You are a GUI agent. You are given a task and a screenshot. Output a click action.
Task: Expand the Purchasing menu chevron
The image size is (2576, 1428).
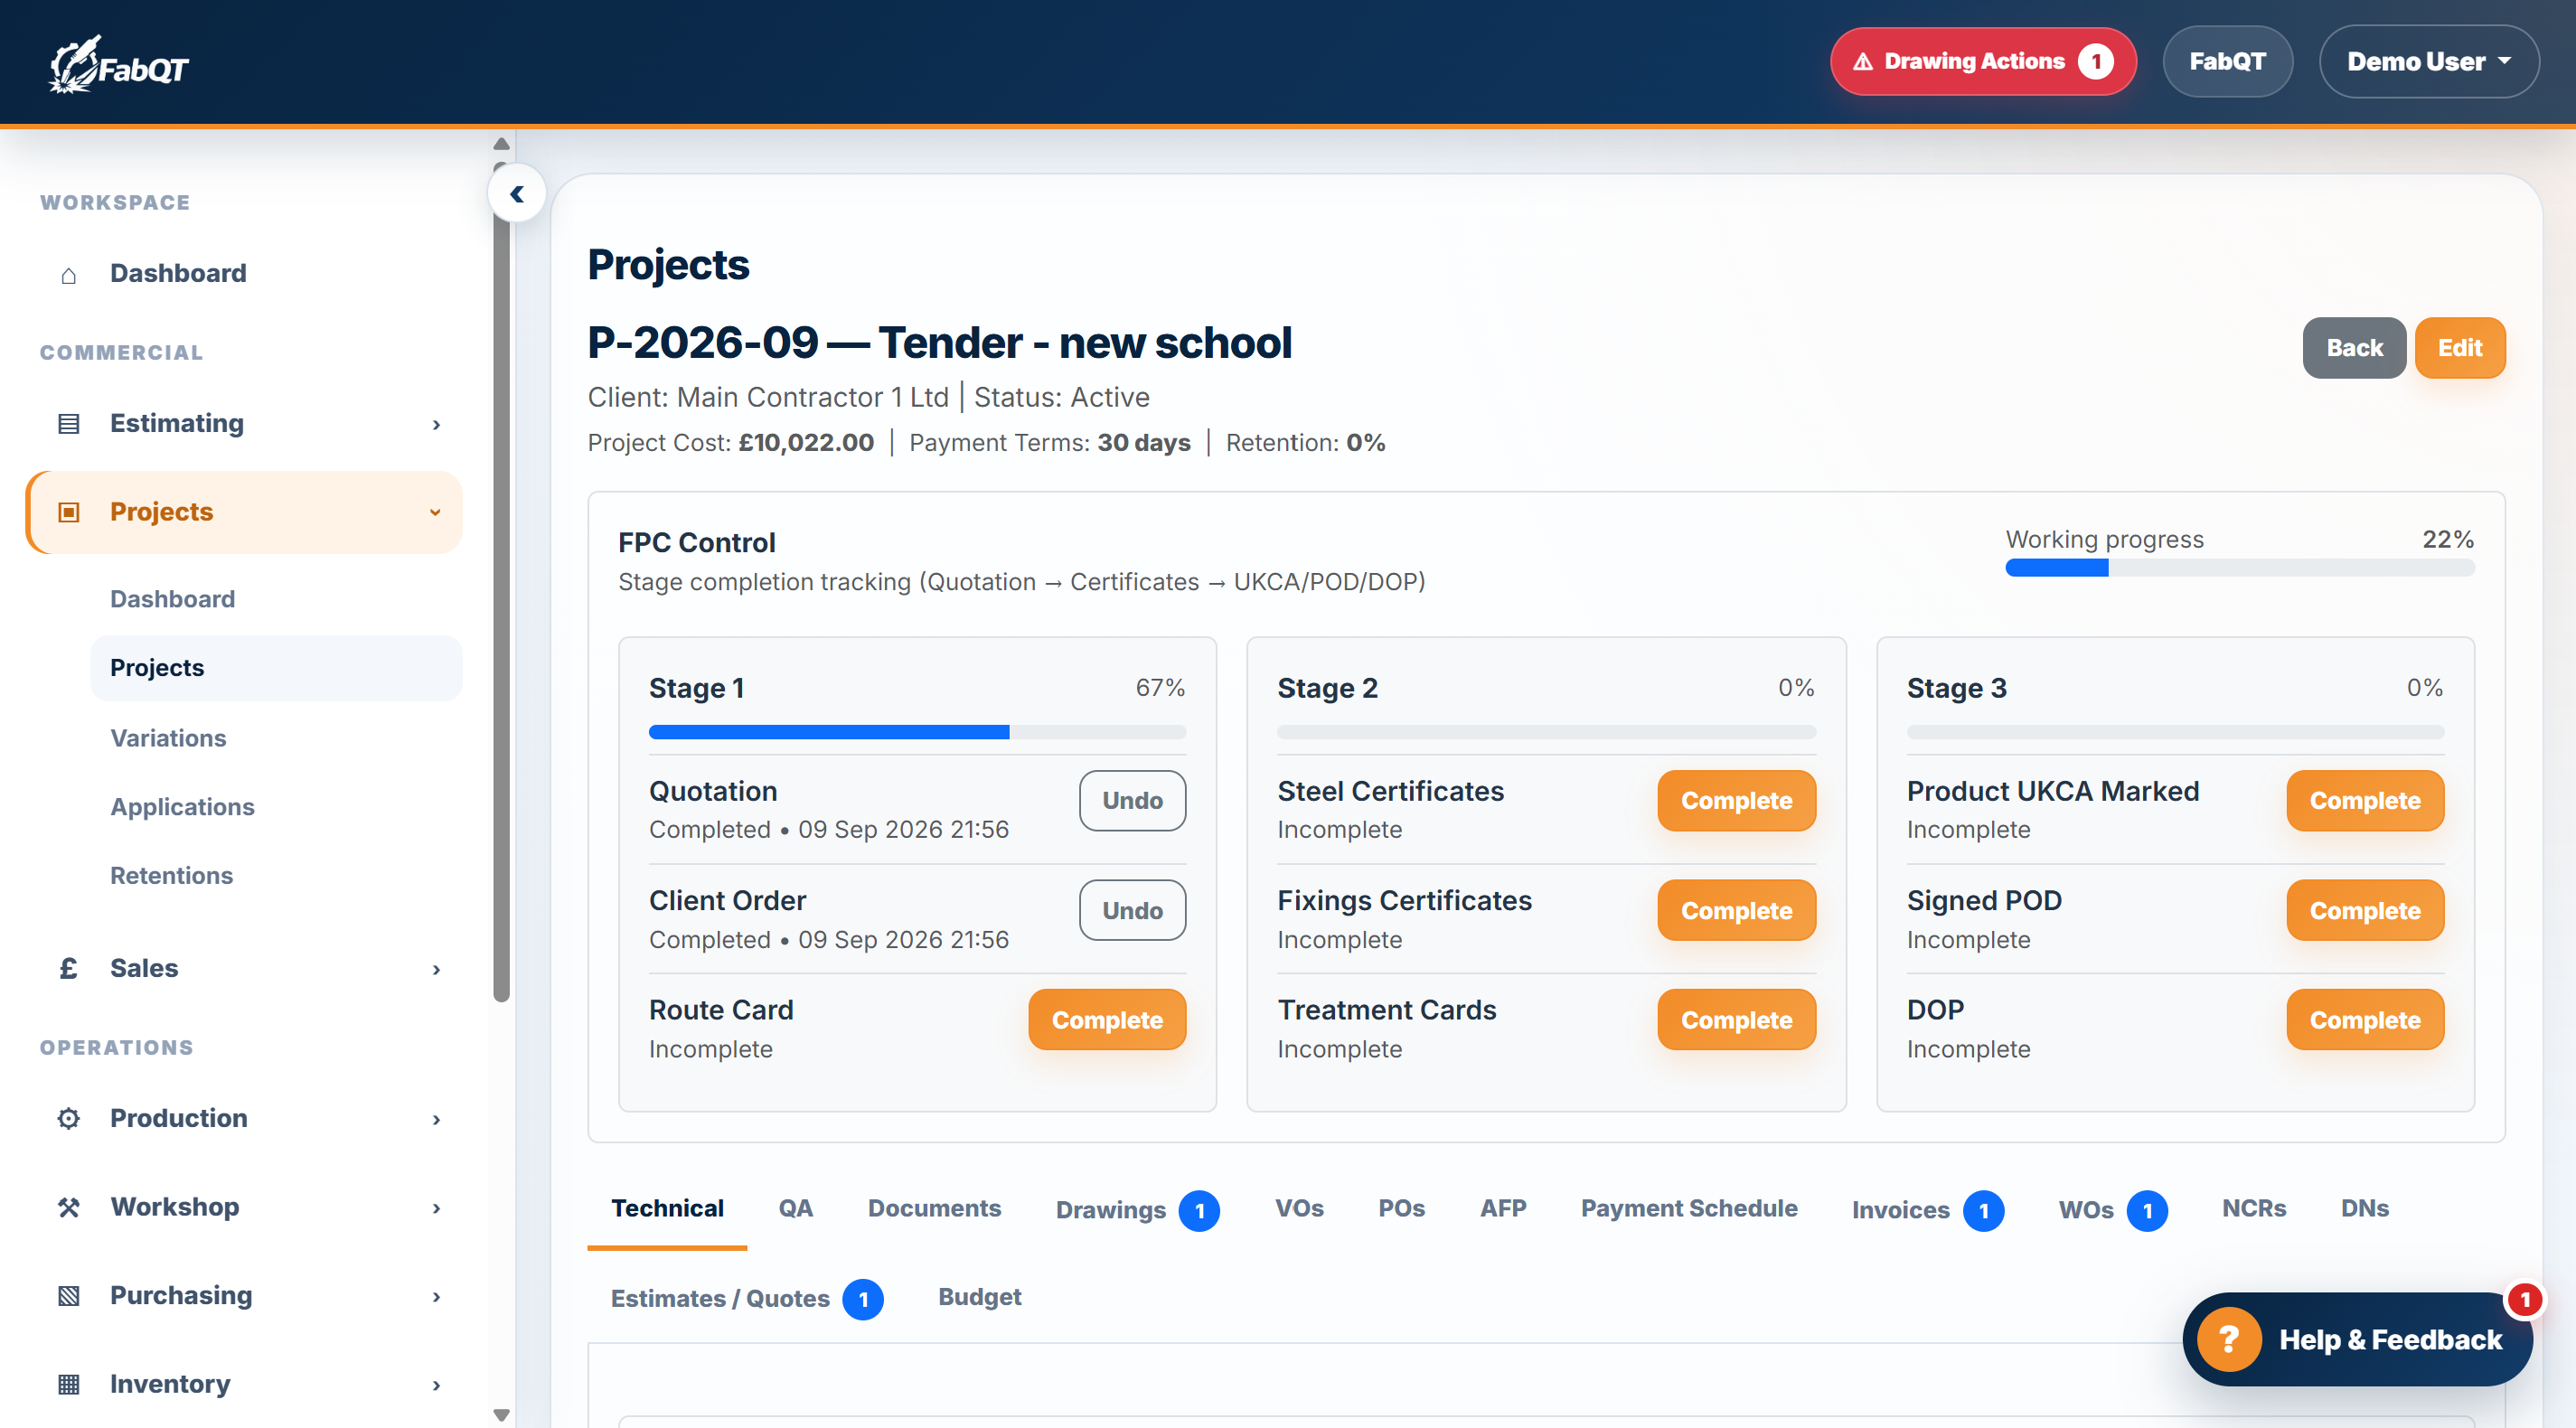pos(436,1296)
